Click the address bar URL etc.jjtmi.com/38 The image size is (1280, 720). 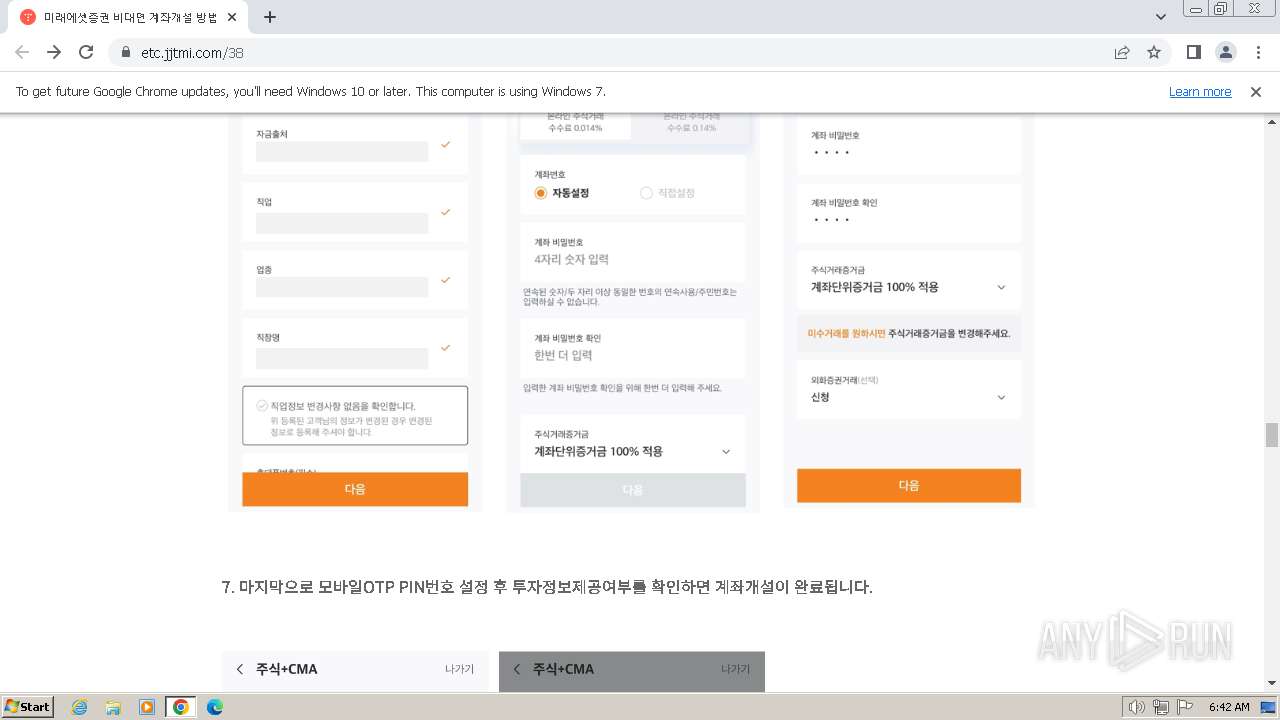point(192,53)
